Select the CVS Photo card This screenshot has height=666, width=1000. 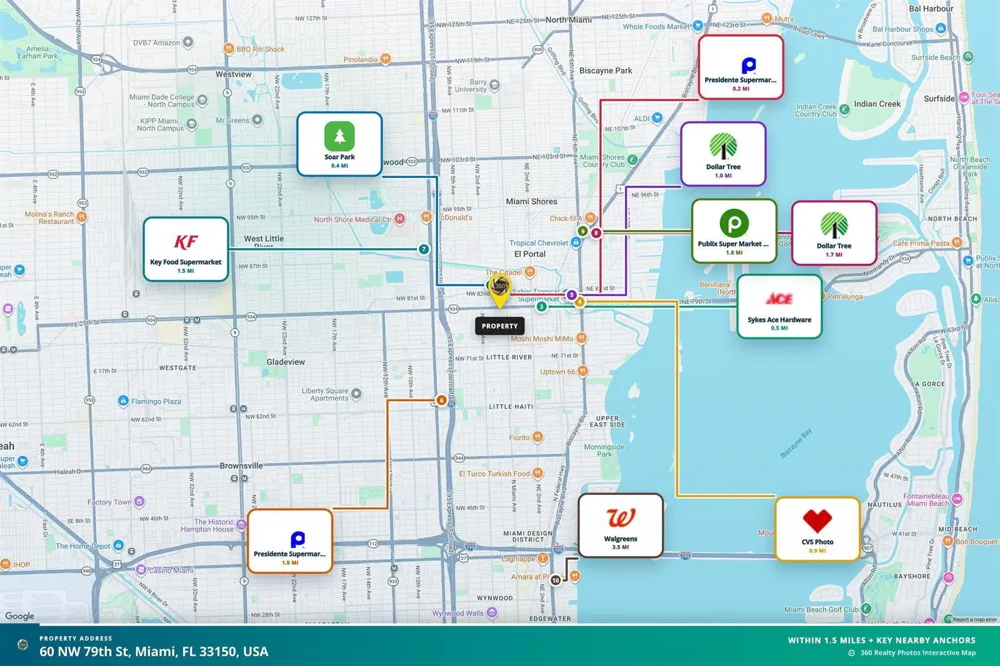pyautogui.click(x=818, y=529)
